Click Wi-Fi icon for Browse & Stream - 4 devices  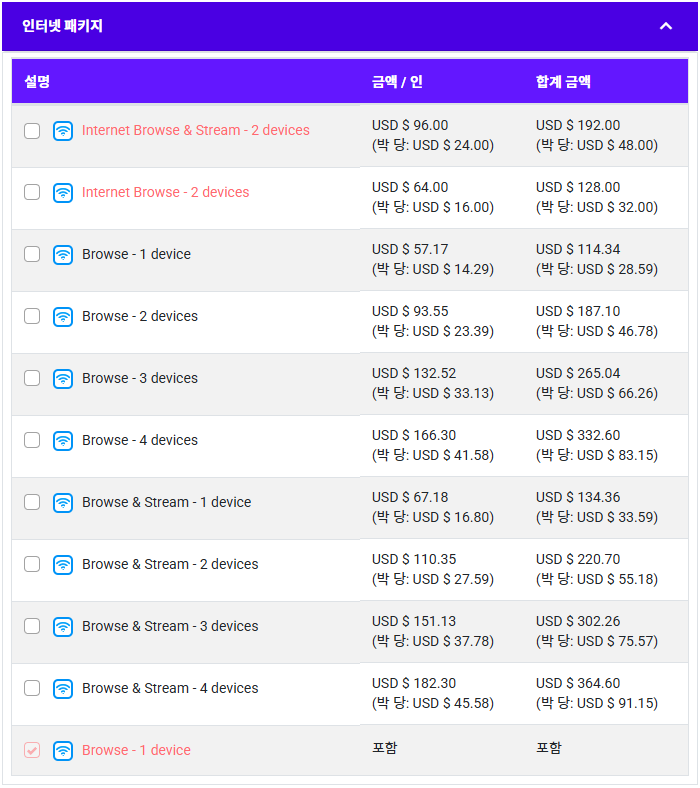tap(63, 689)
